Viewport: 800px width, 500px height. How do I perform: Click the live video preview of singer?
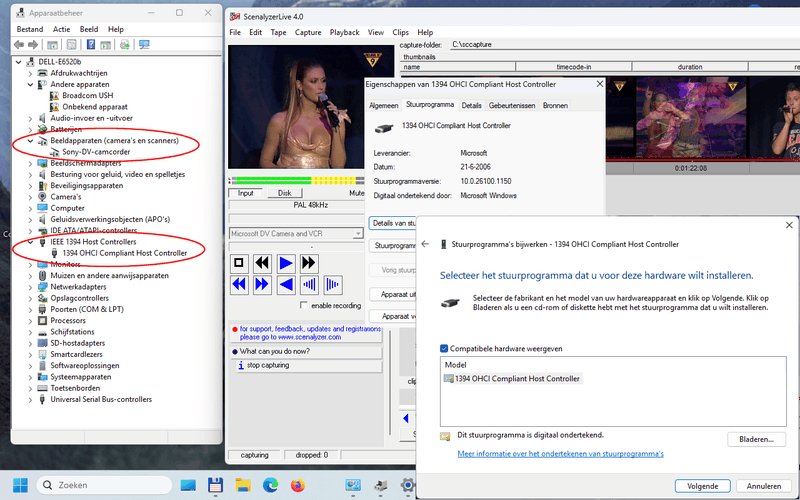coord(311,107)
